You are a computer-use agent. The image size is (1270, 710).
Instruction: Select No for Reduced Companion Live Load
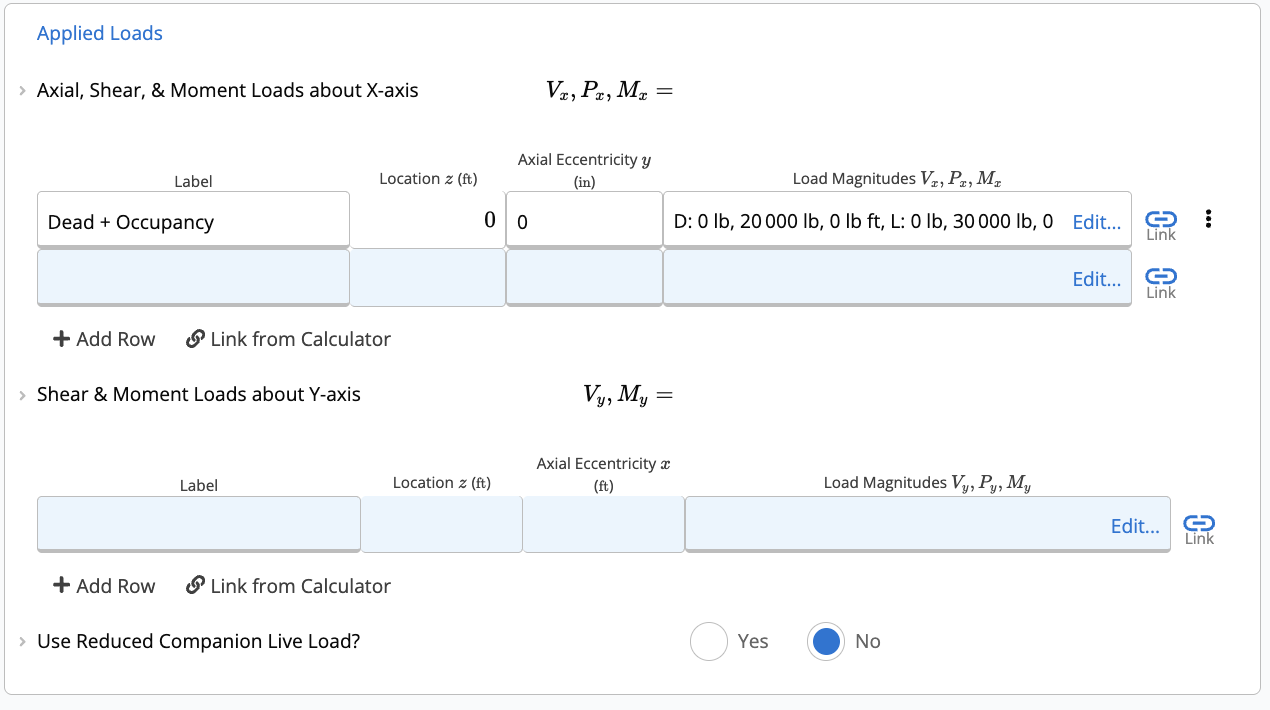[x=825, y=641]
